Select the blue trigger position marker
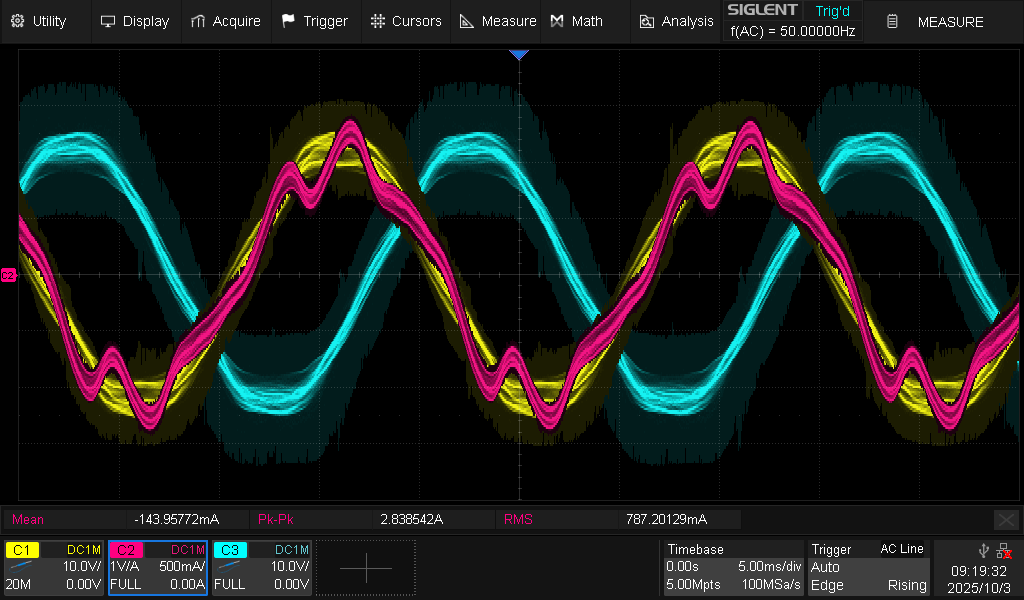Image resolution: width=1024 pixels, height=600 pixels. pos(518,54)
